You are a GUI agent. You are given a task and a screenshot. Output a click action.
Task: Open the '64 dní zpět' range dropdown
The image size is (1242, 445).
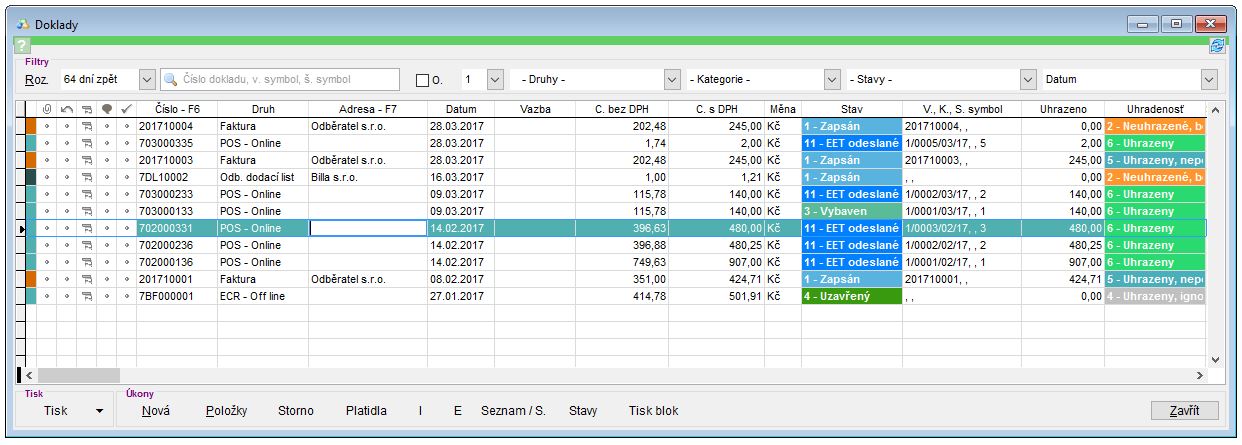click(147, 79)
